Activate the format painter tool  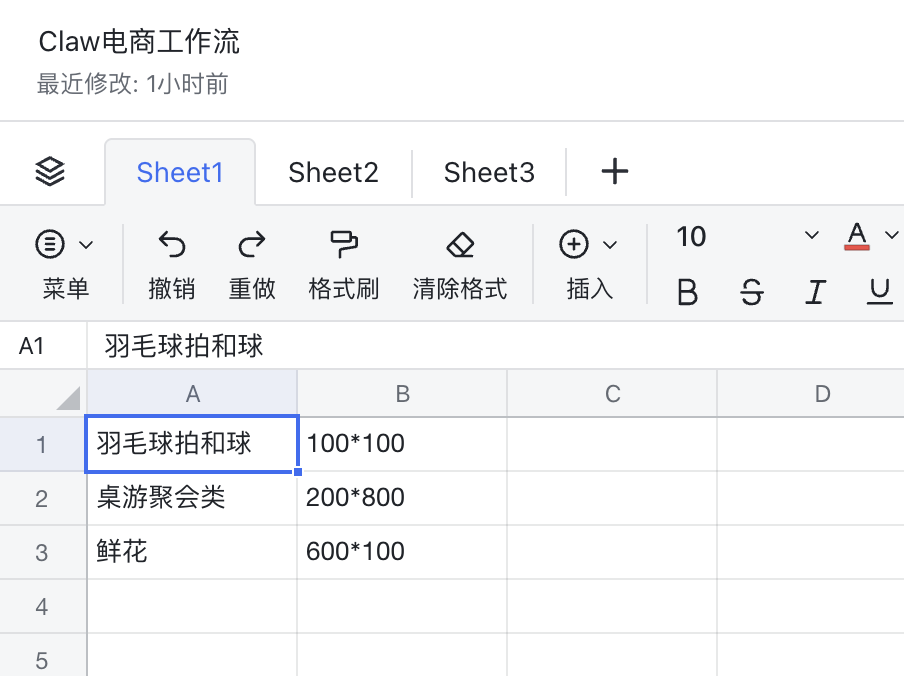coord(344,244)
